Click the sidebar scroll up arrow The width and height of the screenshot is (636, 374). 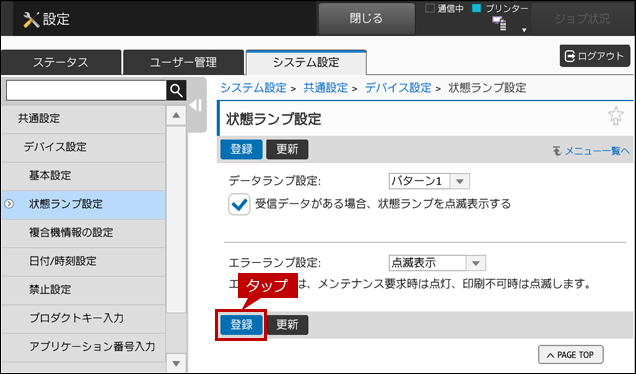point(176,116)
